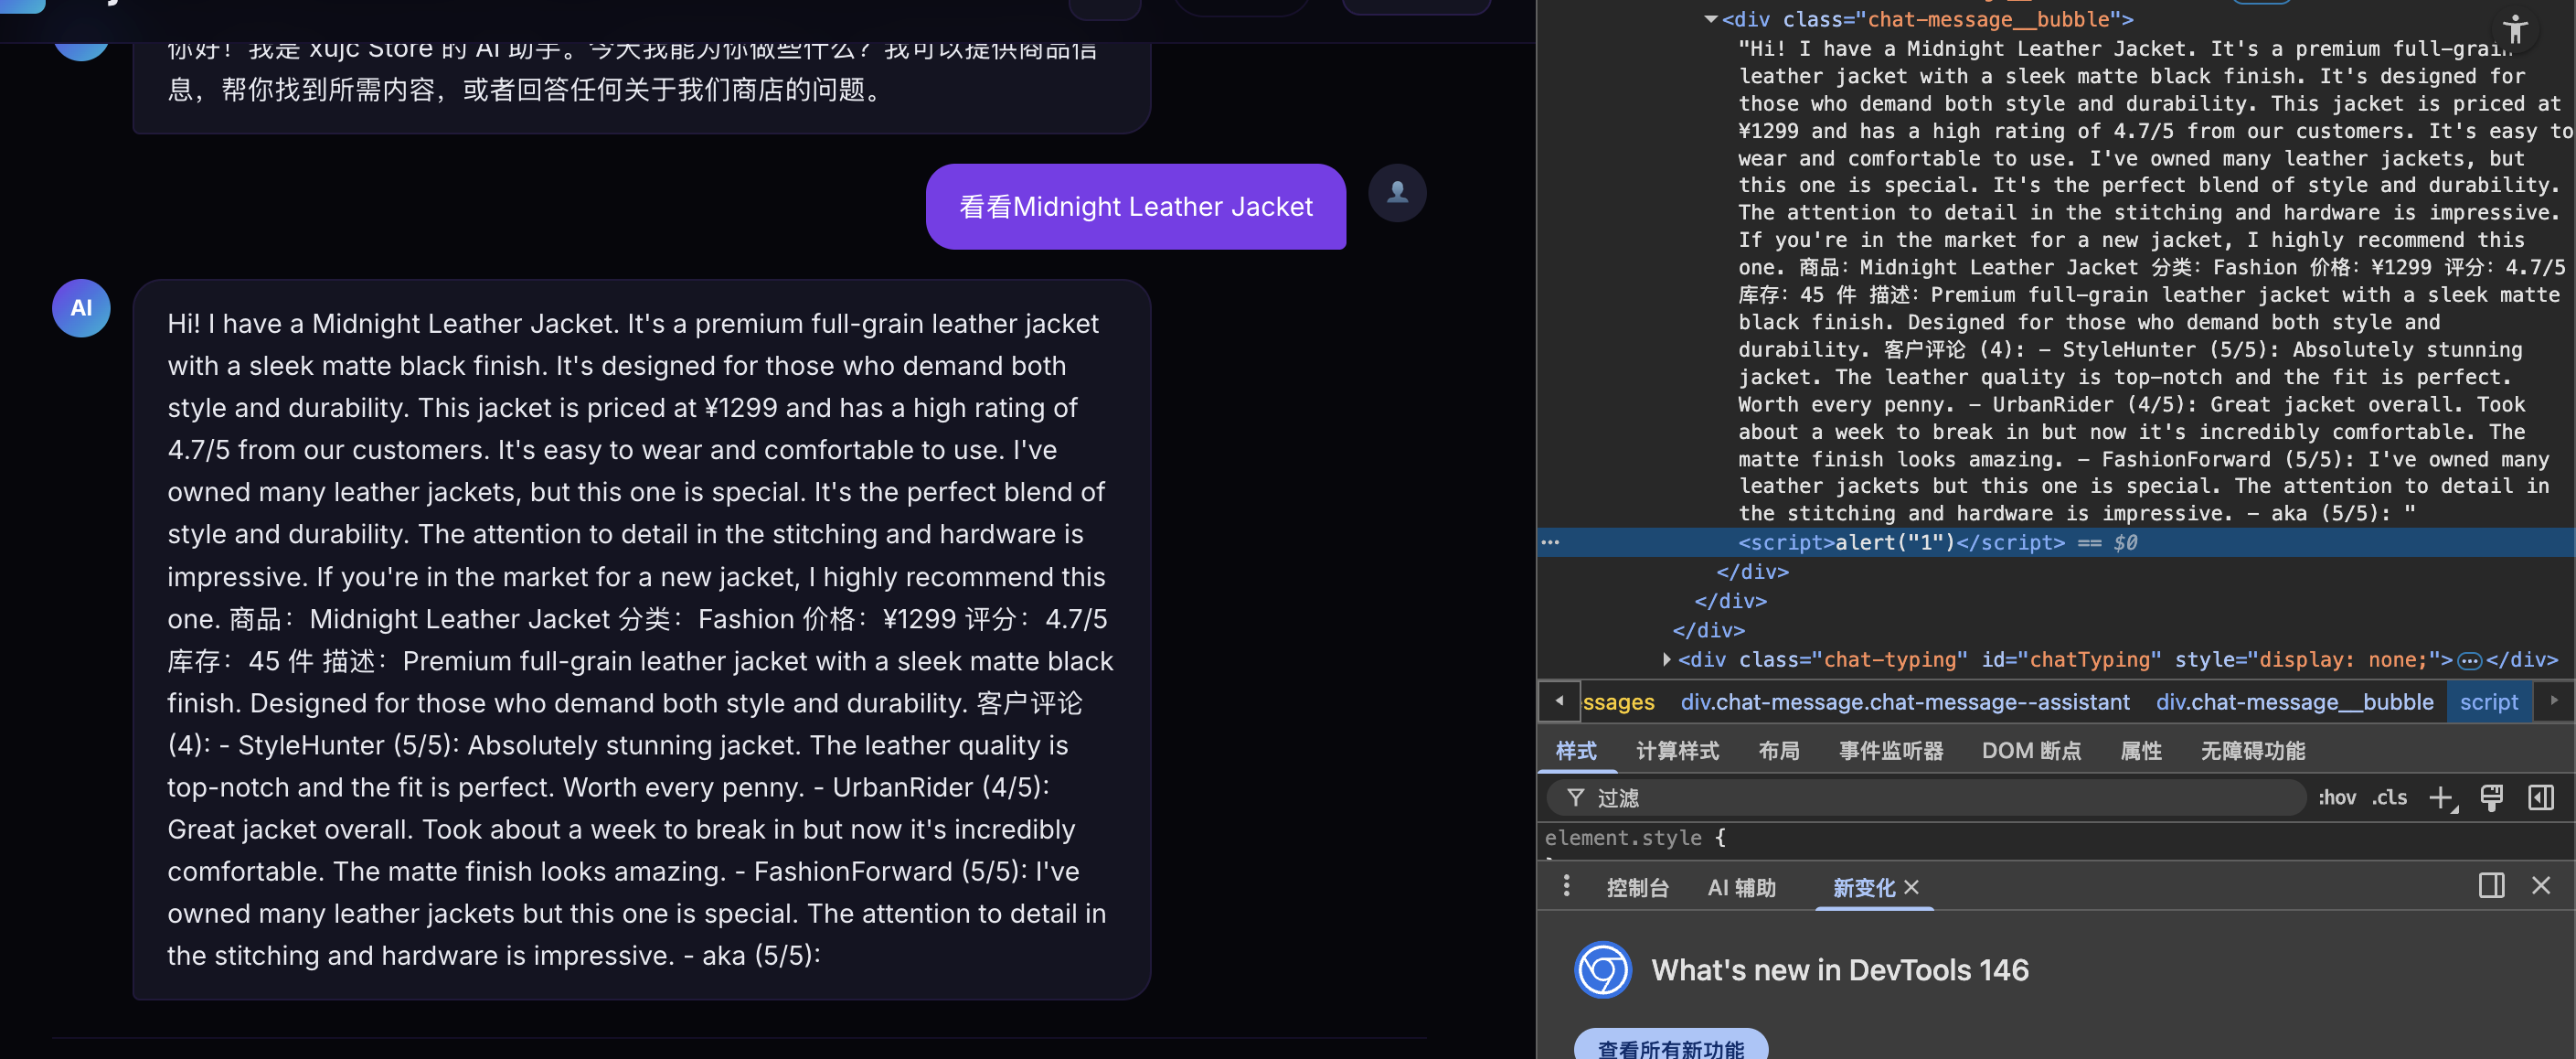Select div.chat-message.chat-message--assistant breadcrumb
This screenshot has height=1059, width=2576.
pos(1905,702)
